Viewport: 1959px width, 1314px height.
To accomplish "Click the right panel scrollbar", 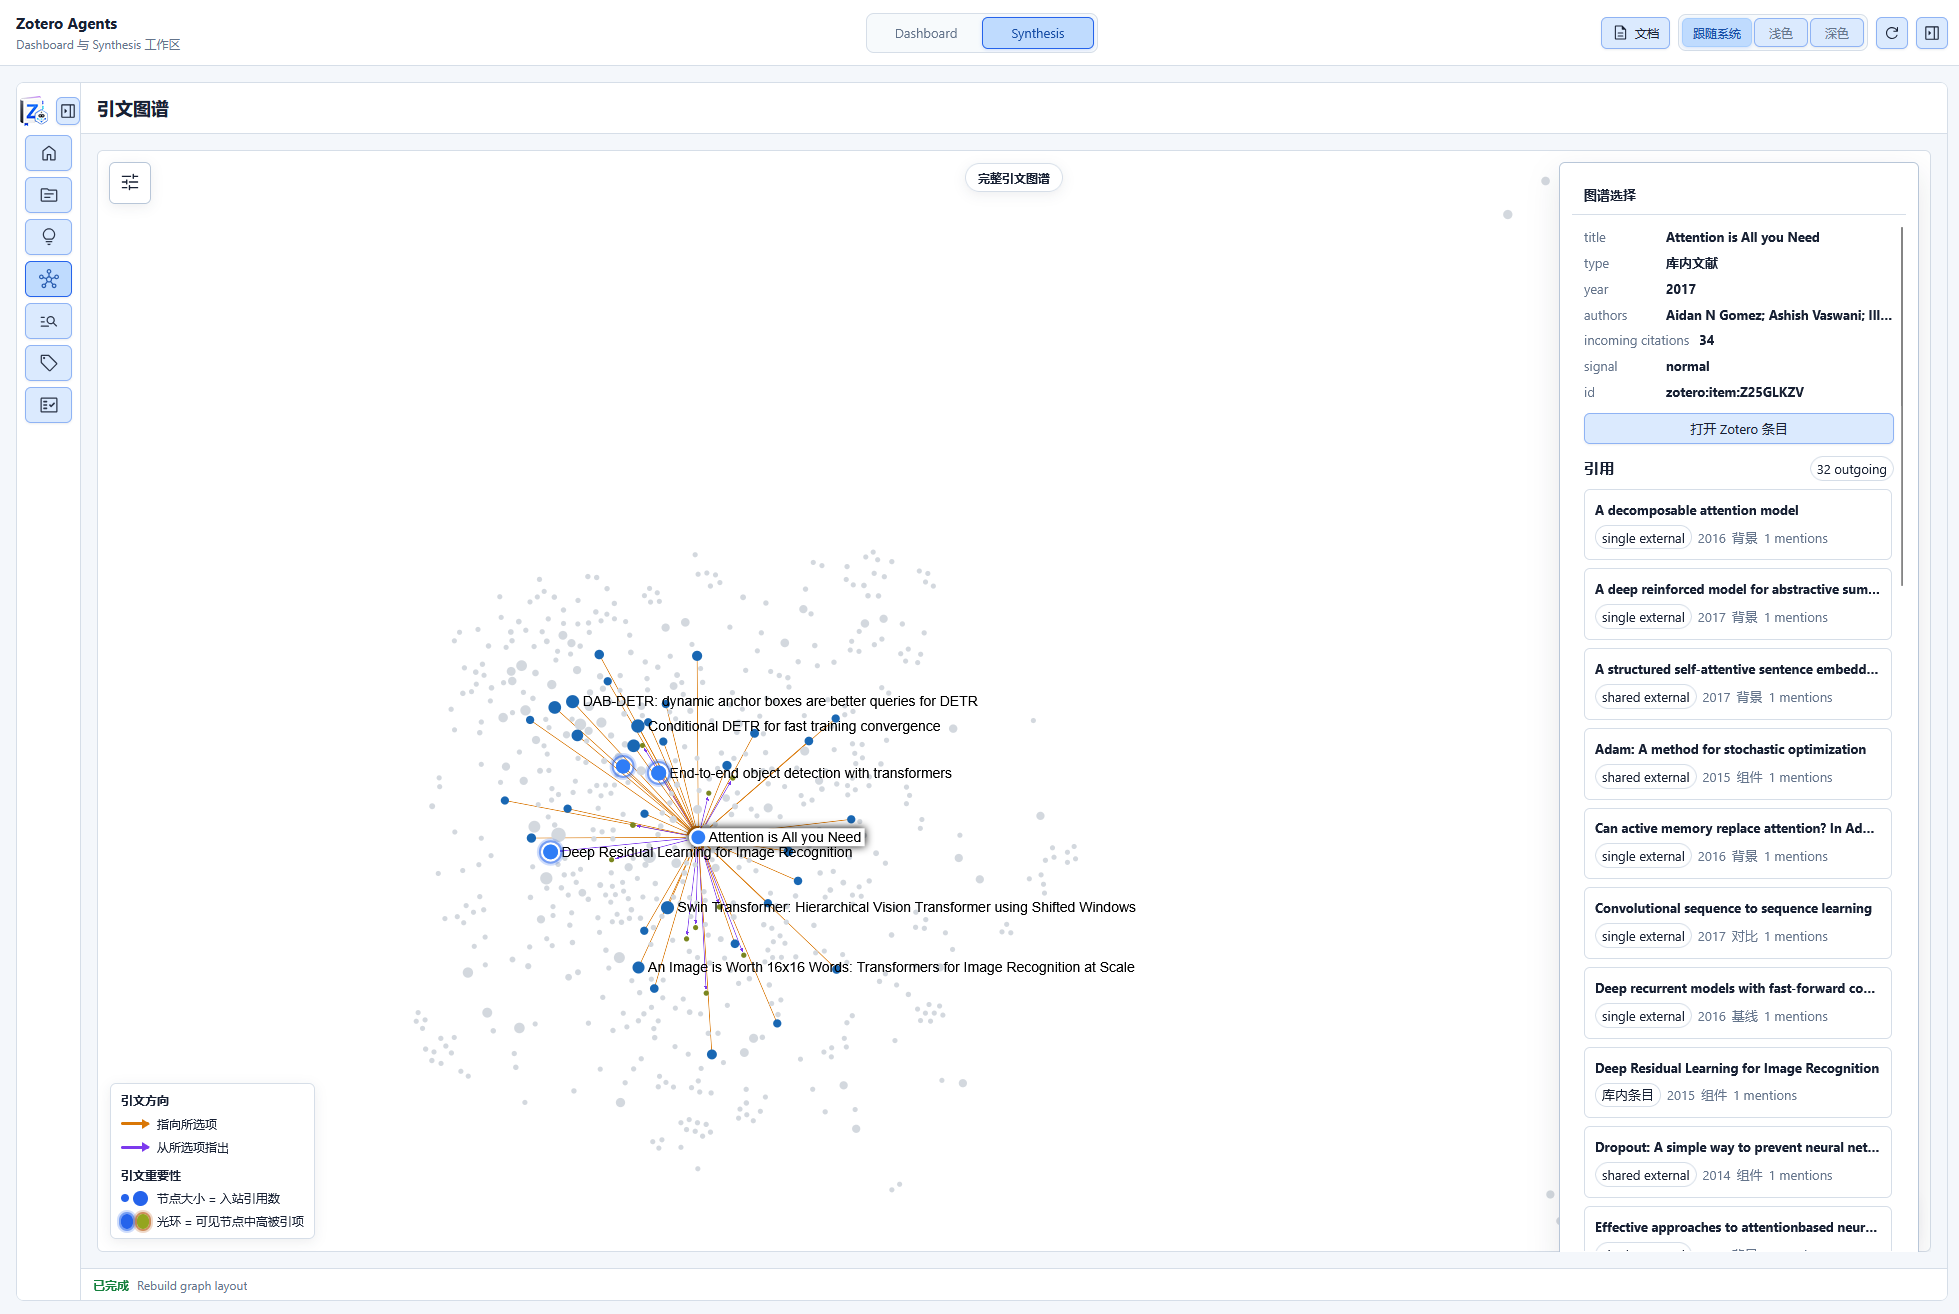I will [1901, 407].
